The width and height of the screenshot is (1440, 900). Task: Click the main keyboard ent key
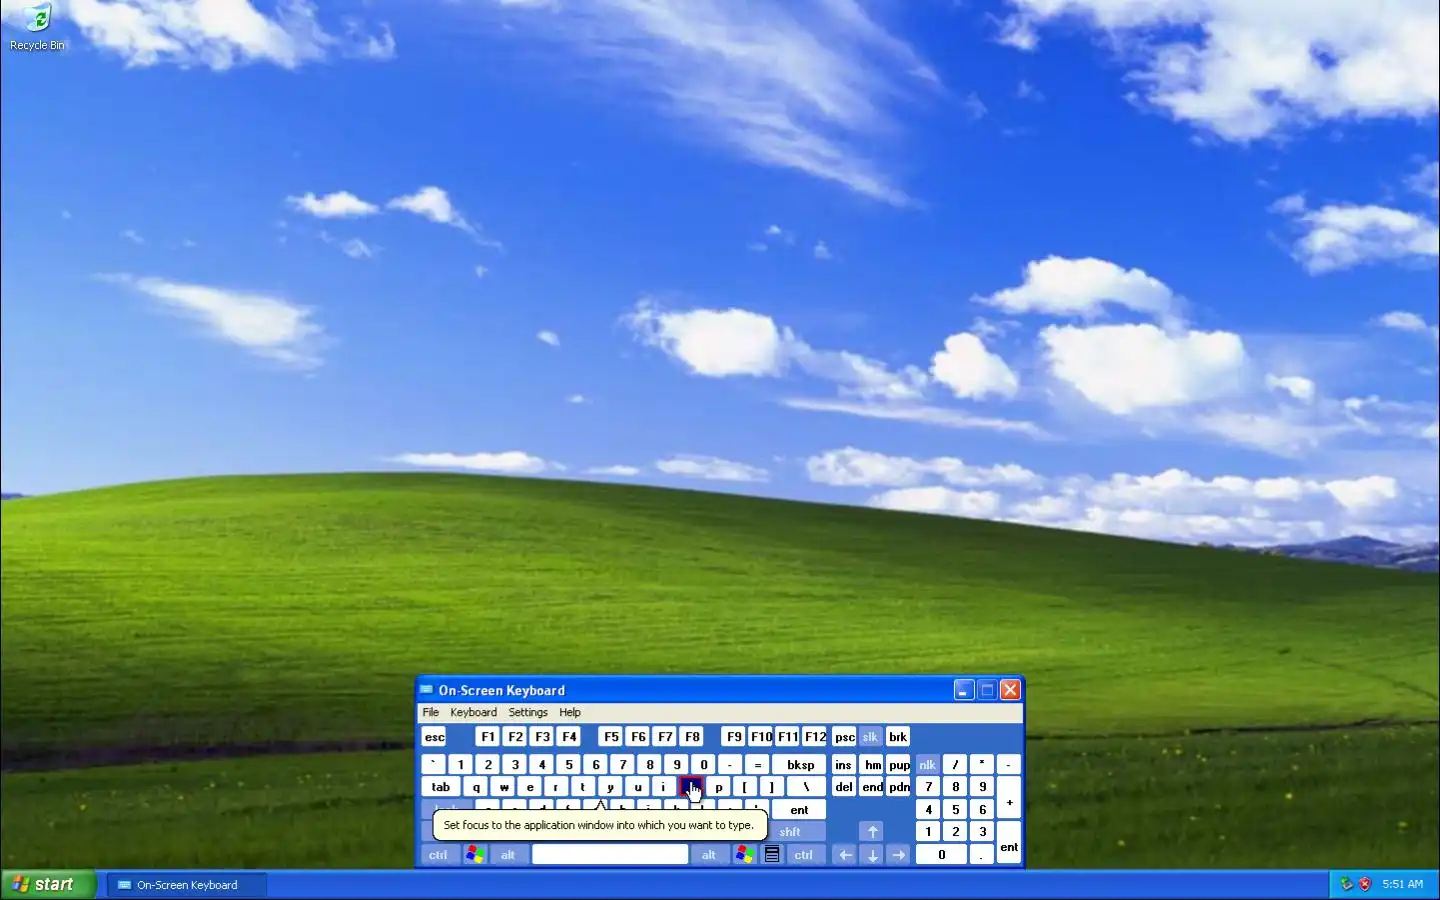(799, 810)
